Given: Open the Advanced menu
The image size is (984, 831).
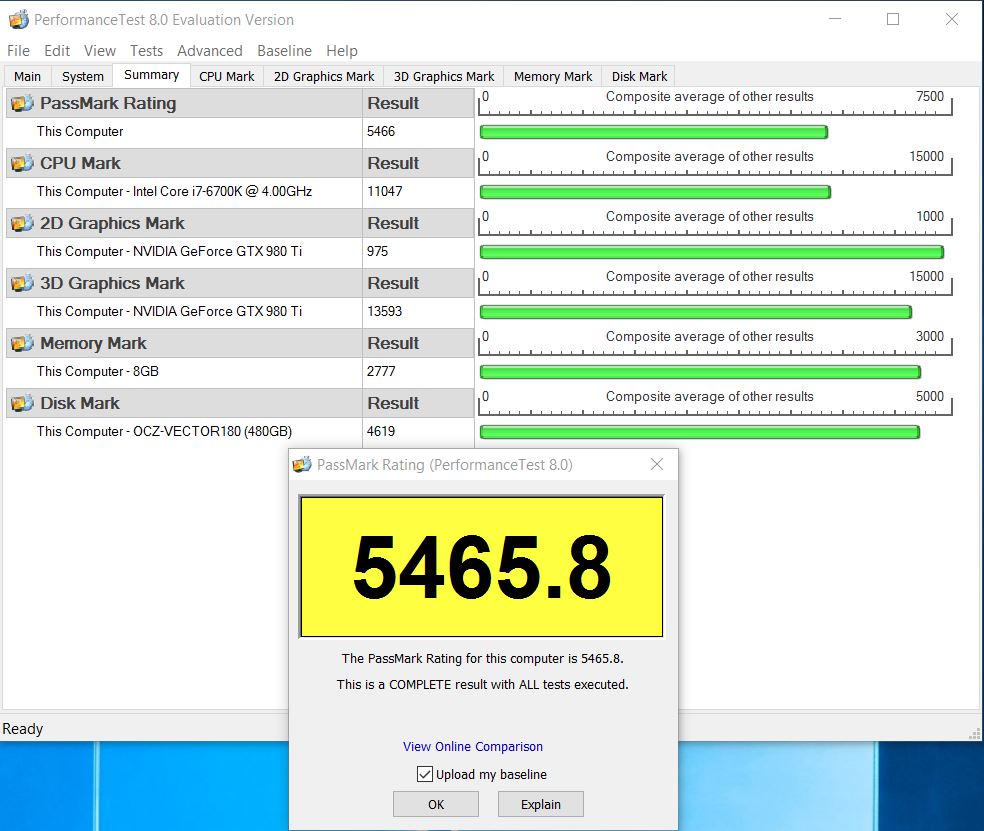Looking at the screenshot, I should (x=210, y=51).
